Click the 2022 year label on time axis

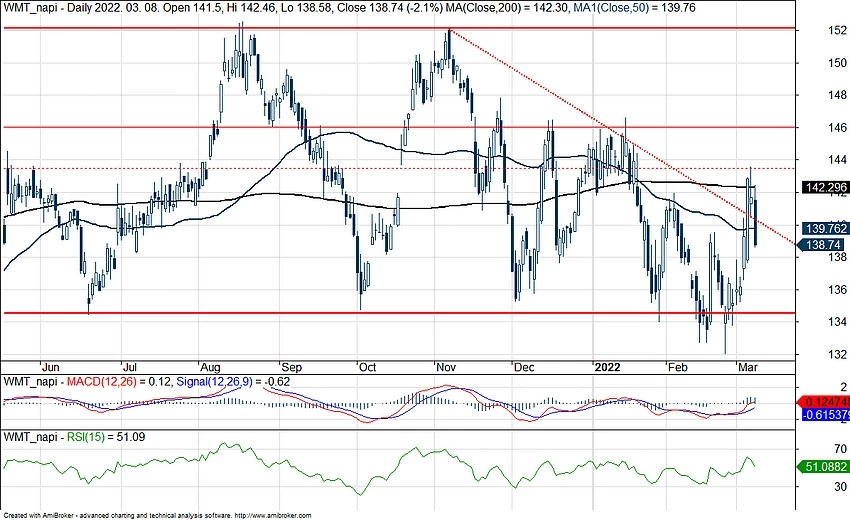point(607,367)
